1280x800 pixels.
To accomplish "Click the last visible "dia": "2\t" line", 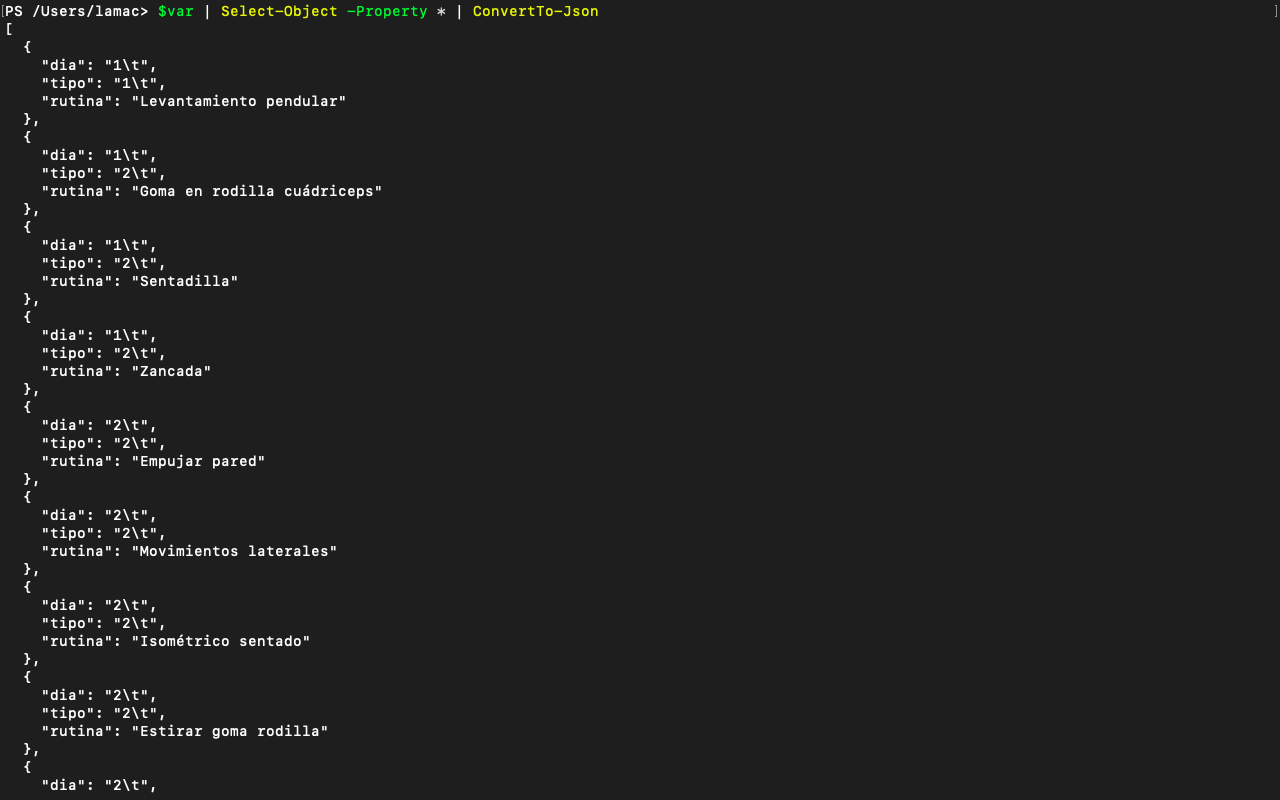I will (99, 785).
